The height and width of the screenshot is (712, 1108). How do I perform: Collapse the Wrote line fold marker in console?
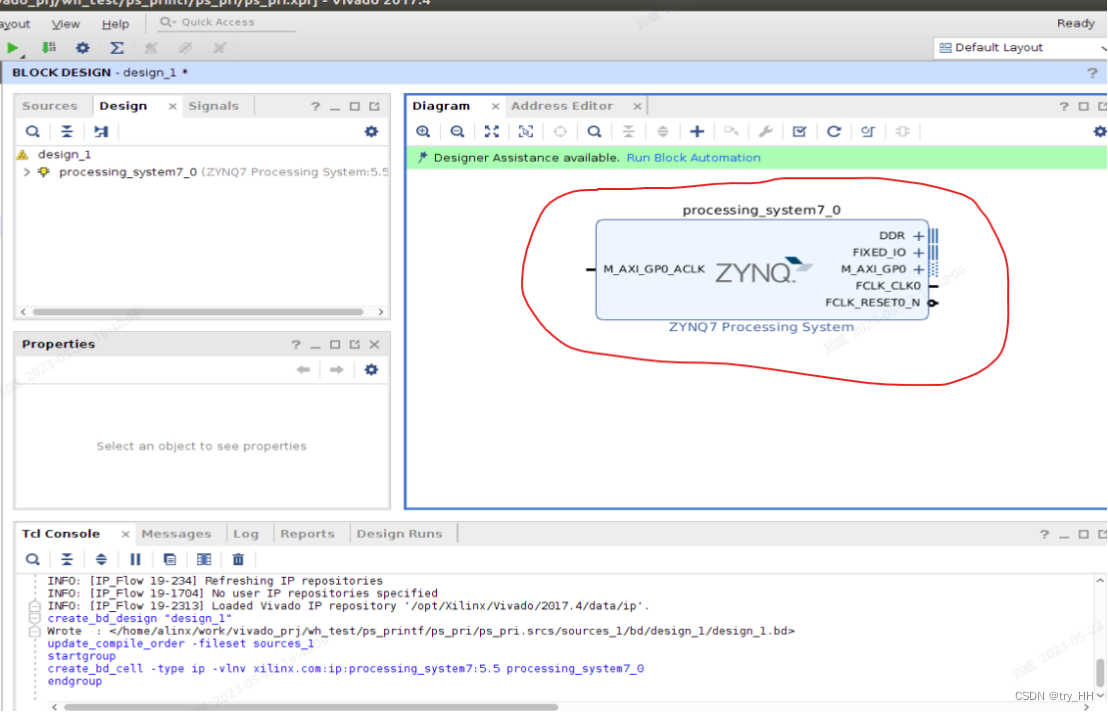point(34,631)
